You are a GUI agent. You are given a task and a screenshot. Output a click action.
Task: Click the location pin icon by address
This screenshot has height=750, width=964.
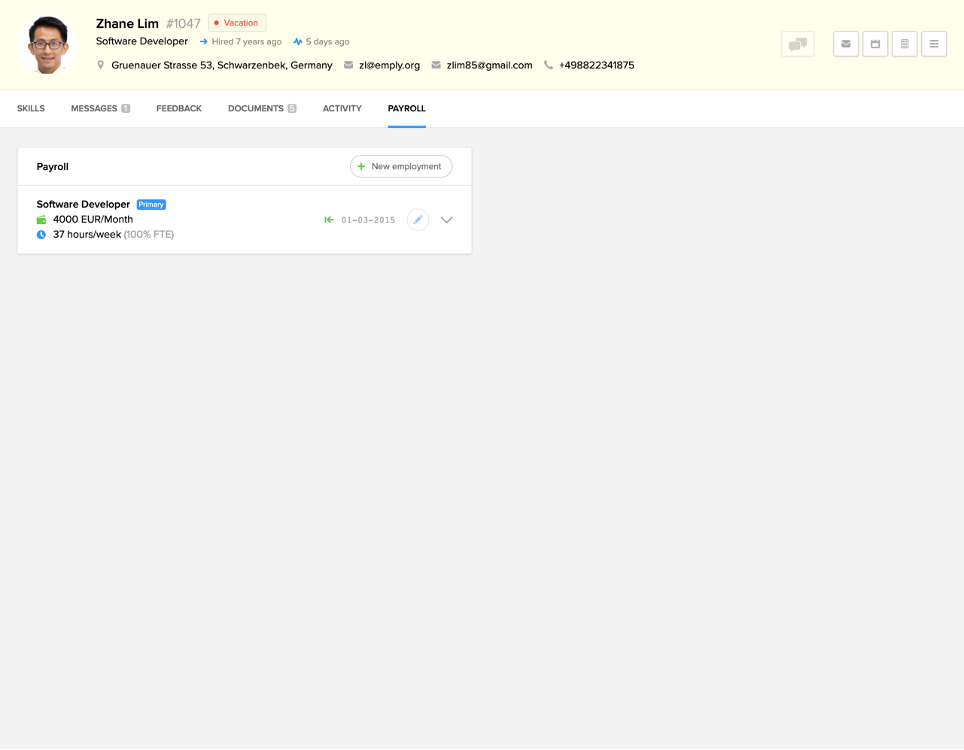point(101,65)
